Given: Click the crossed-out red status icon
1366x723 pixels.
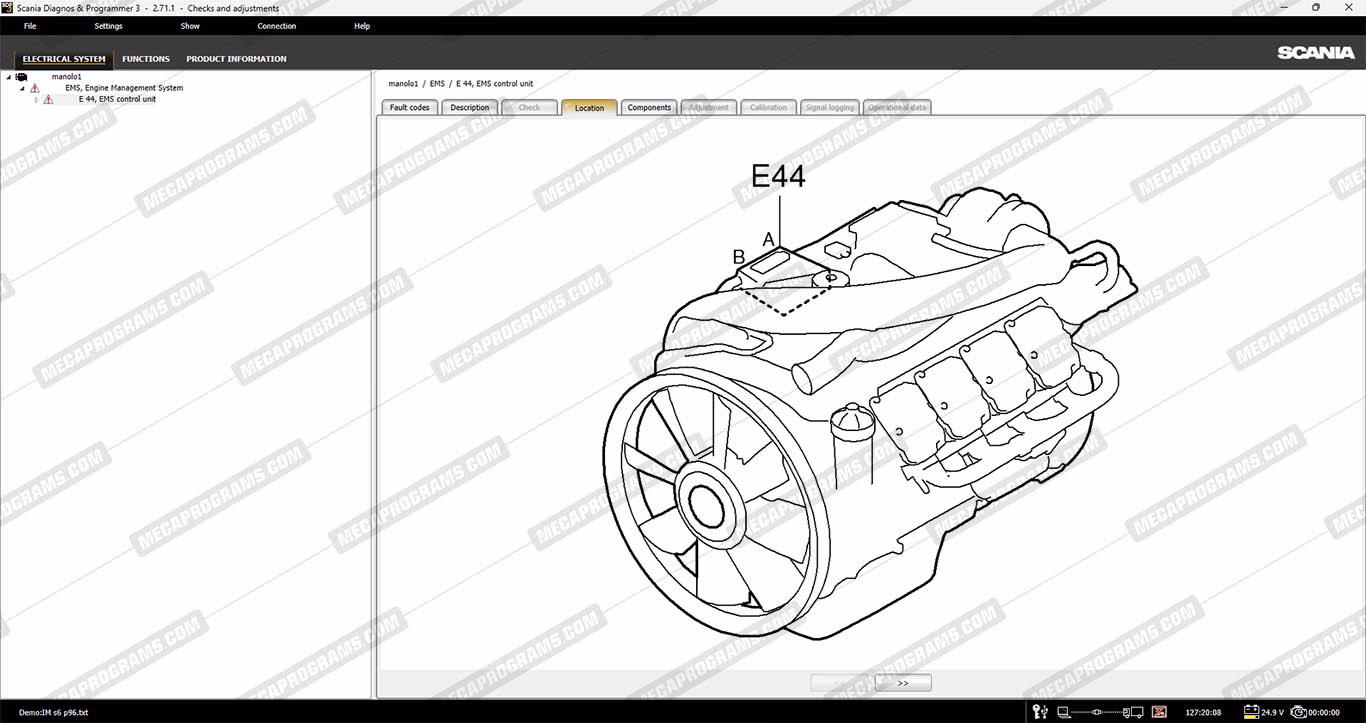Looking at the screenshot, I should 1159,712.
